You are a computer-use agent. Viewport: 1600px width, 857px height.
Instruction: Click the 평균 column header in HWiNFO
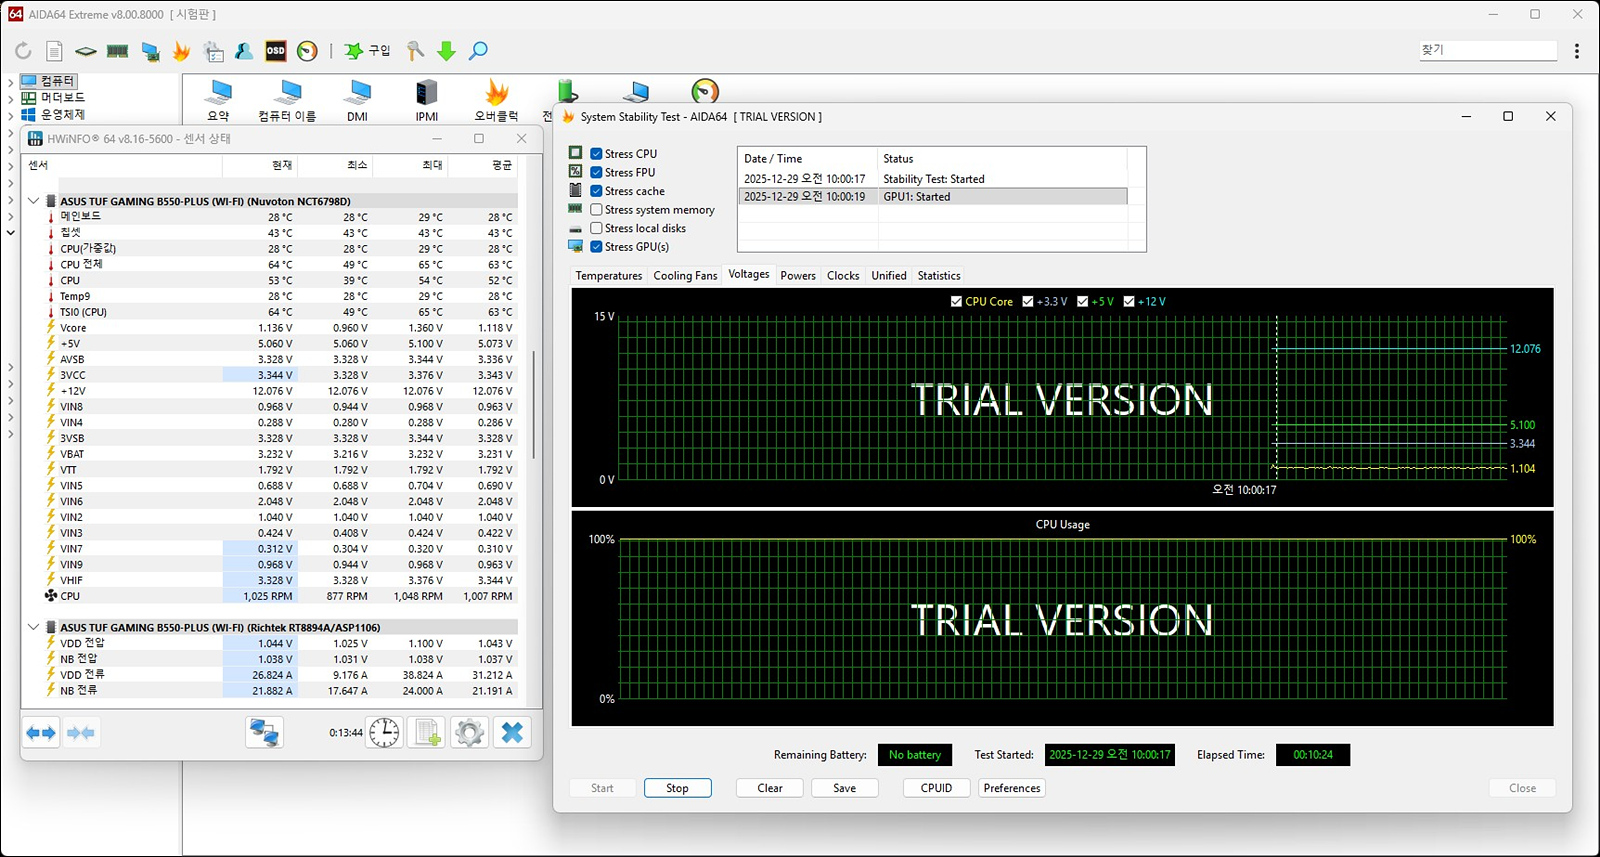(482, 165)
